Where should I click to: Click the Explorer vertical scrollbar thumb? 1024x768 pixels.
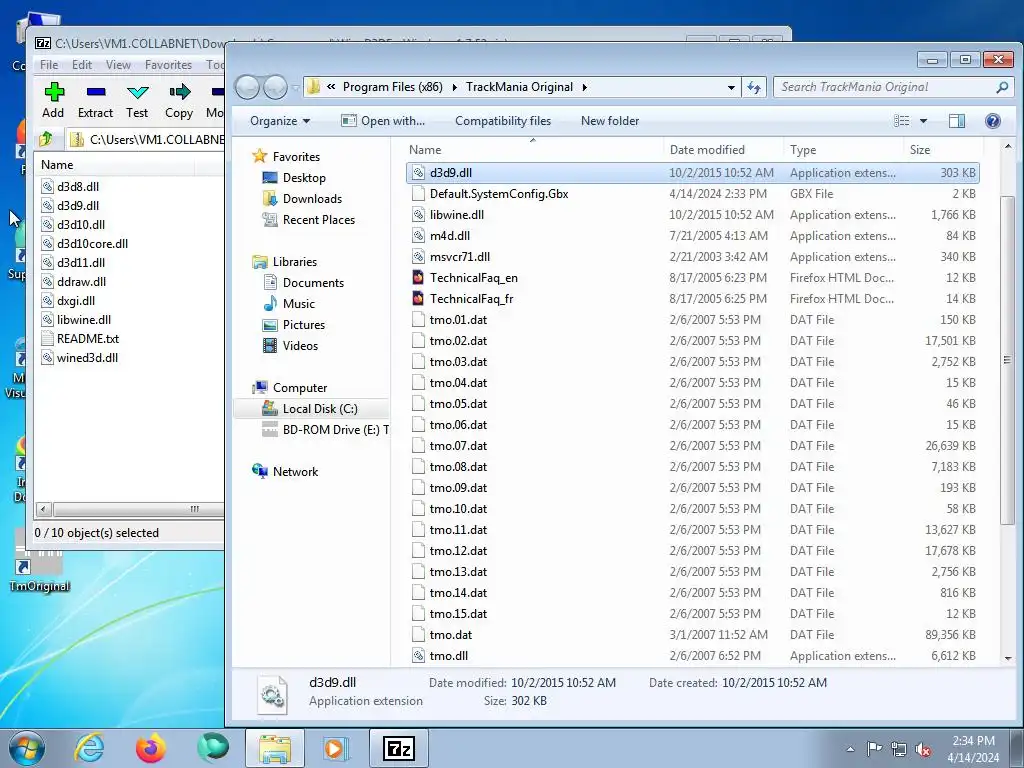pyautogui.click(x=1007, y=360)
